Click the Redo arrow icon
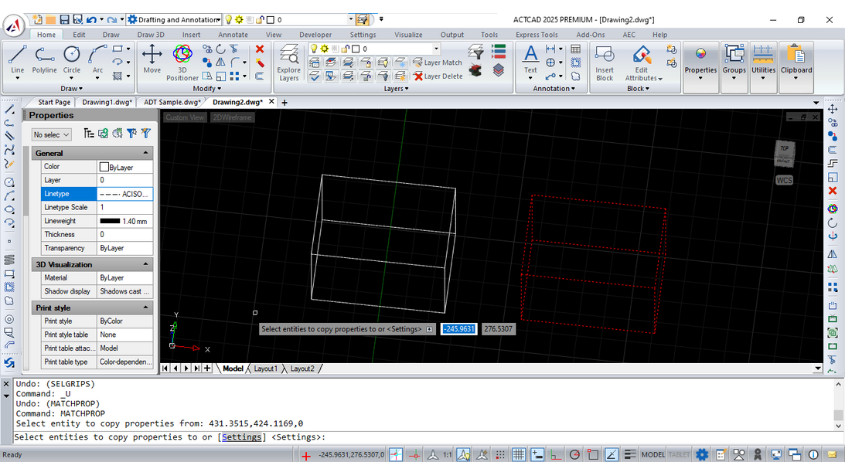This screenshot has width=845, height=475. (112, 19)
